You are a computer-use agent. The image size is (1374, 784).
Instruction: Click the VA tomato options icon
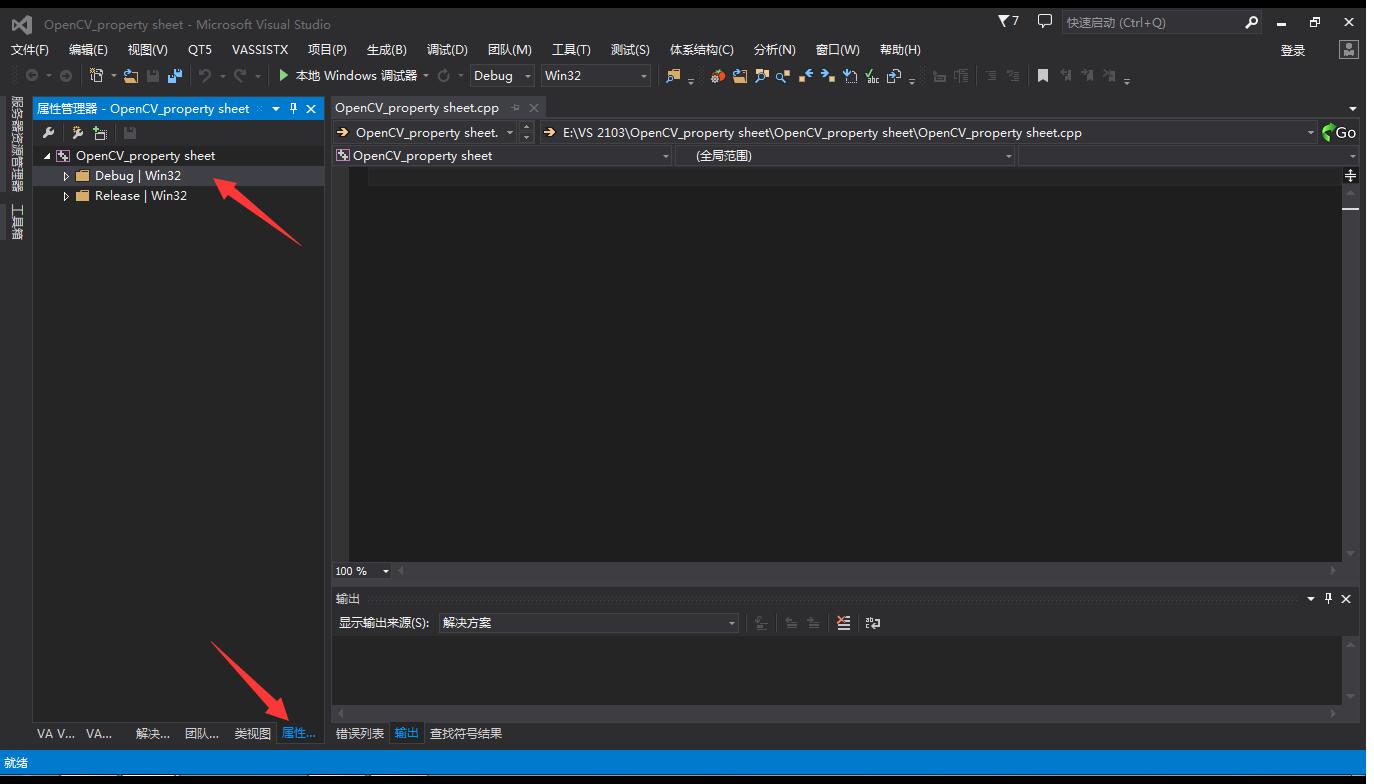717,75
